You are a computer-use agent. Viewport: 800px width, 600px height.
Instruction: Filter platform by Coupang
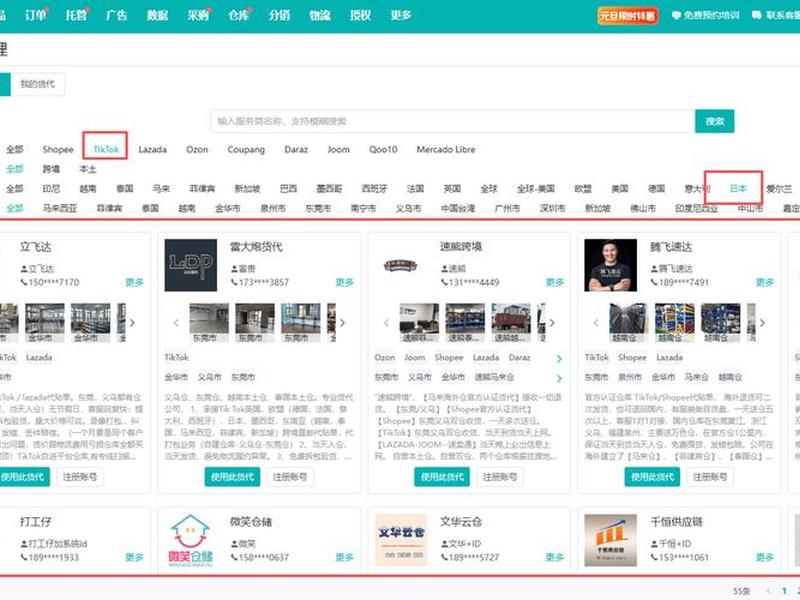(x=246, y=149)
